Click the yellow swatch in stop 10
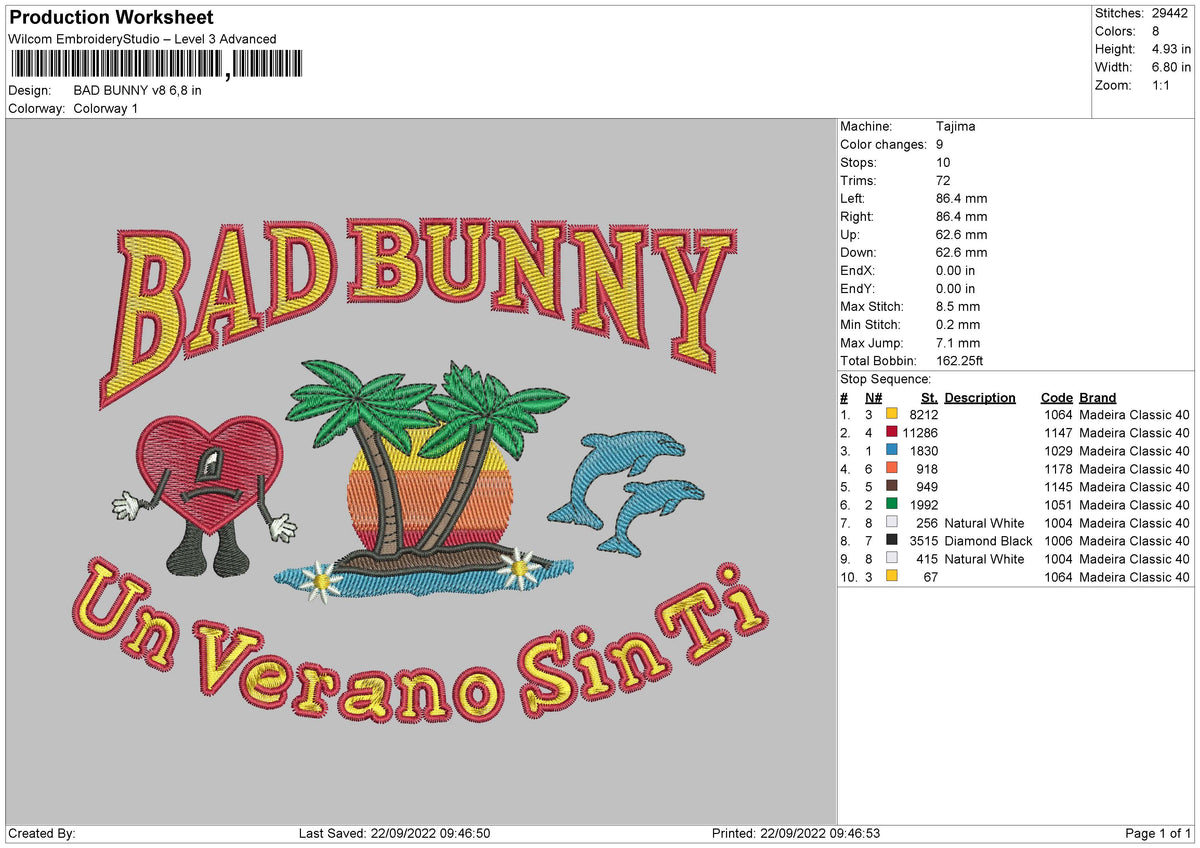Screen dimensions: 1200x848 [892, 576]
